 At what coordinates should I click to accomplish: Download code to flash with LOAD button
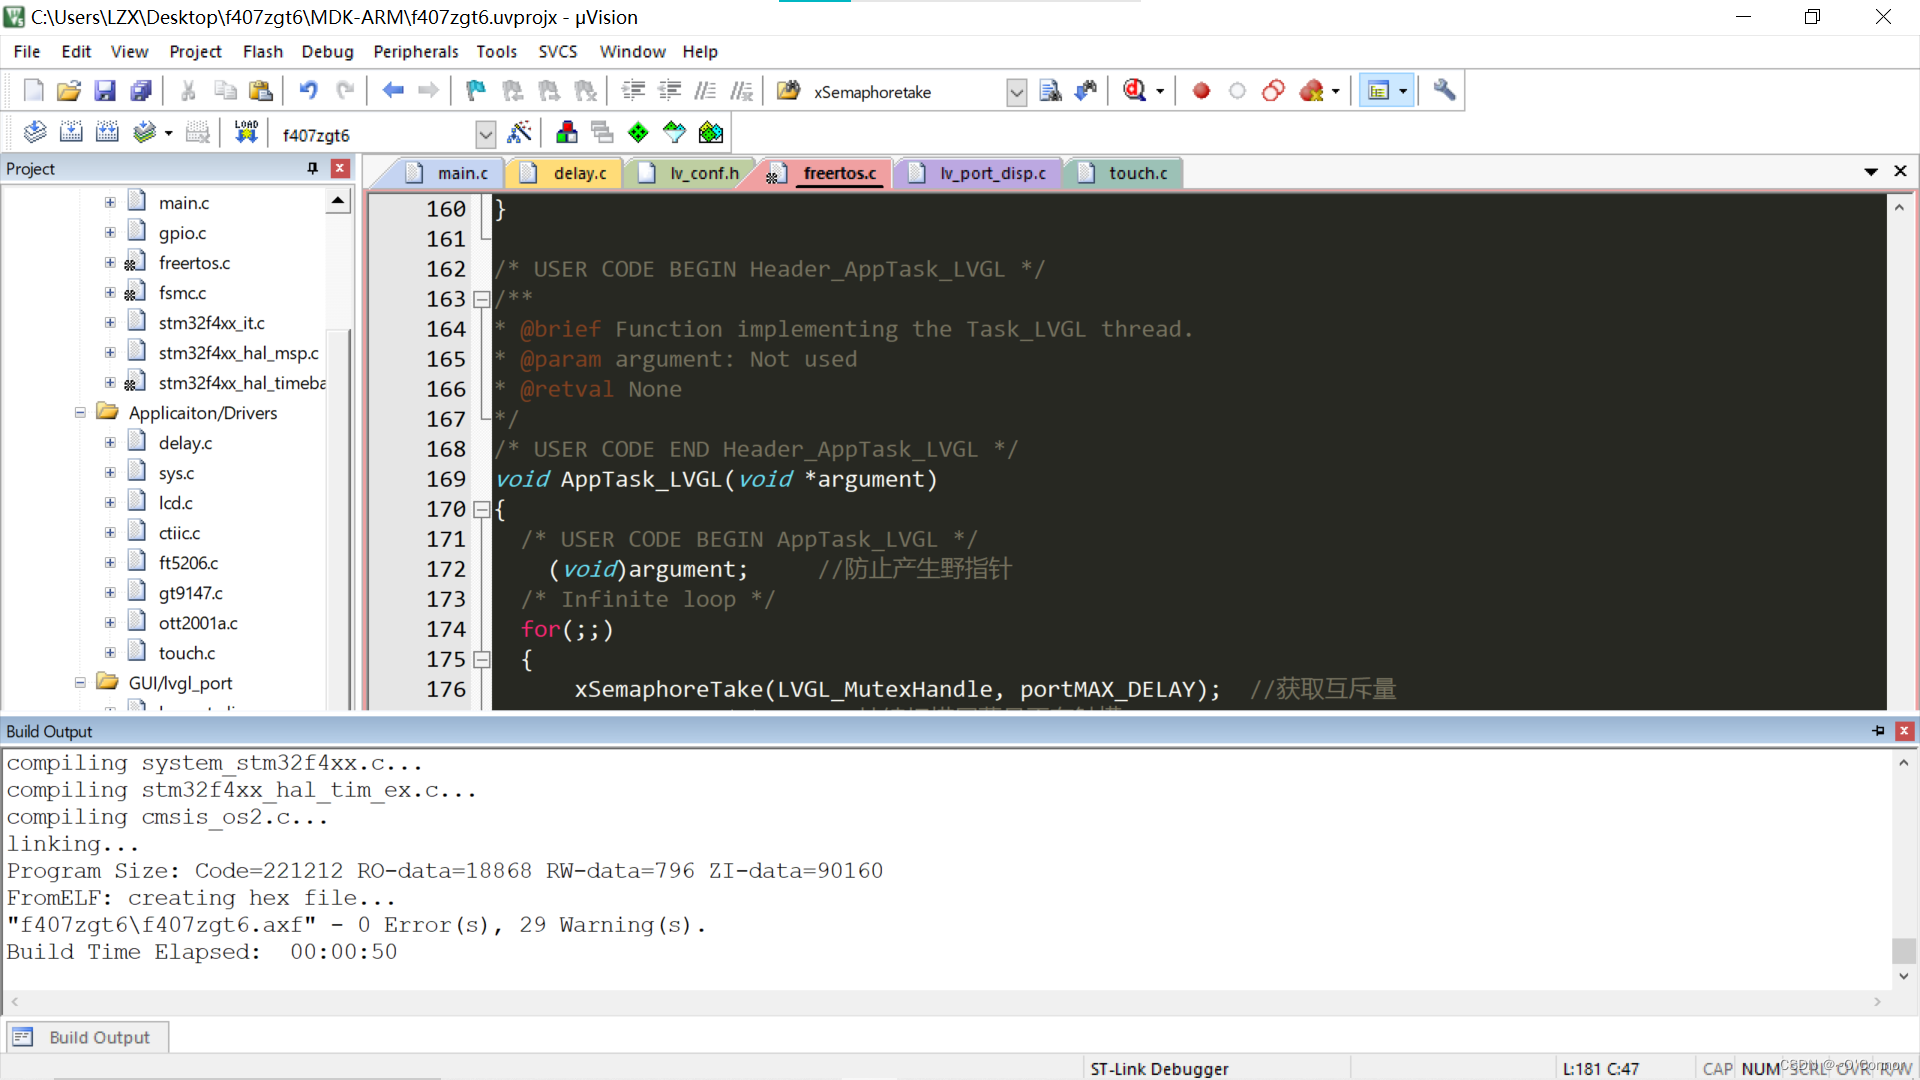click(246, 131)
